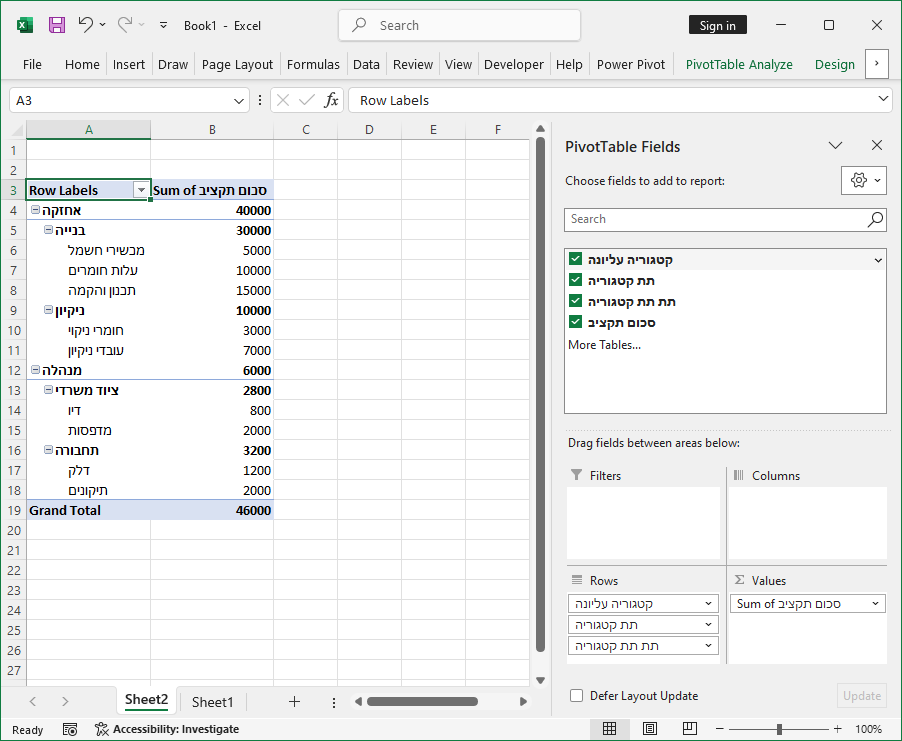Click the More Tables link
Image resolution: width=902 pixels, height=741 pixels.
coord(604,345)
